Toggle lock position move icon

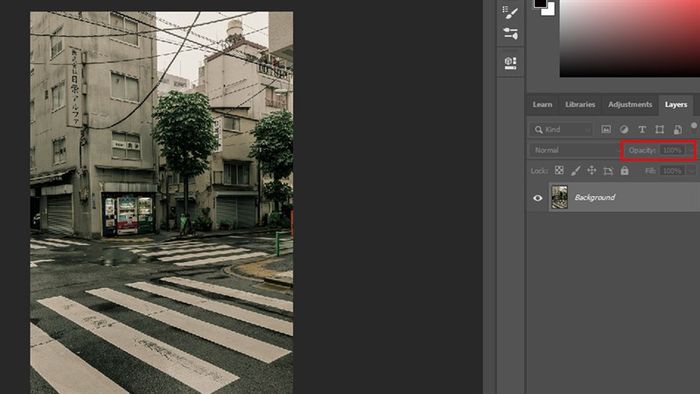point(592,170)
